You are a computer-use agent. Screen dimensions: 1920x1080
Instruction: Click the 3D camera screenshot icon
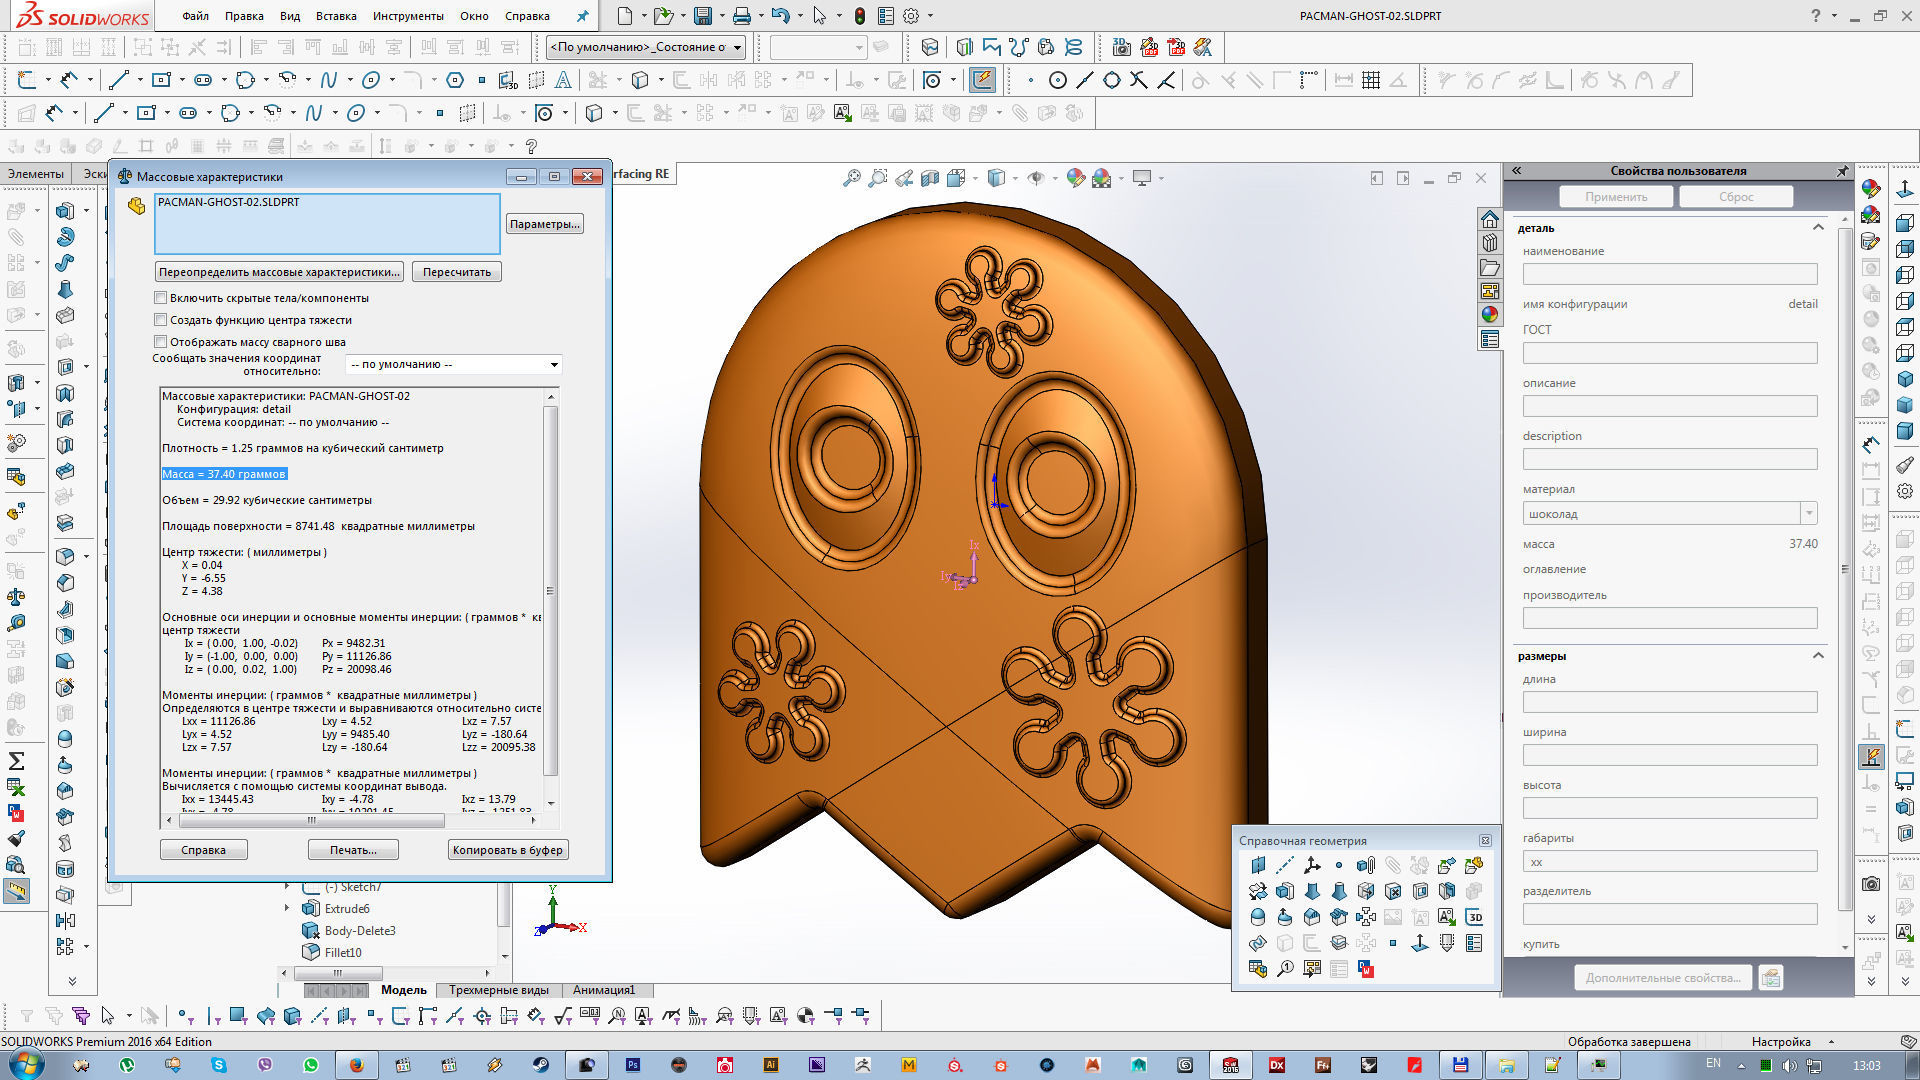(x=1121, y=47)
